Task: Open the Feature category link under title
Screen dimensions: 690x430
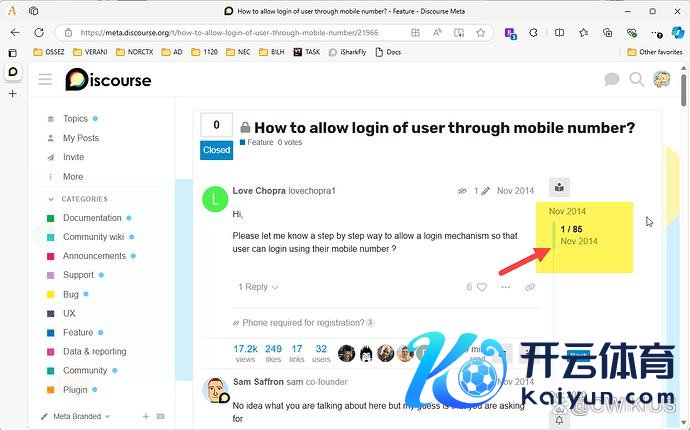Action: point(259,143)
